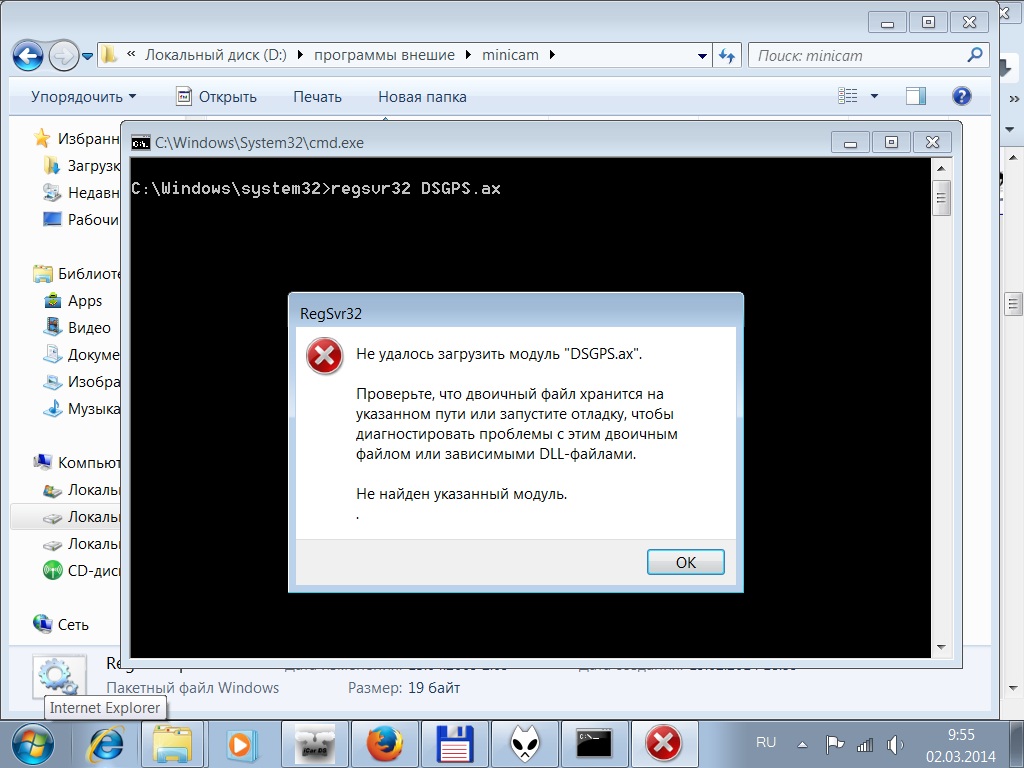Open Windows Media Player taskbar icon

point(240,743)
